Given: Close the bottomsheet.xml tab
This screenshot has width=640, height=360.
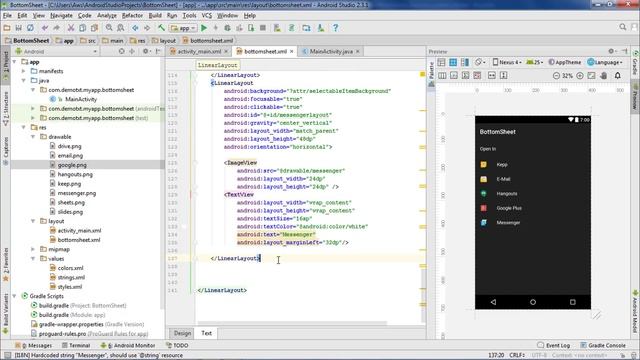Looking at the screenshot, I should pos(291,51).
